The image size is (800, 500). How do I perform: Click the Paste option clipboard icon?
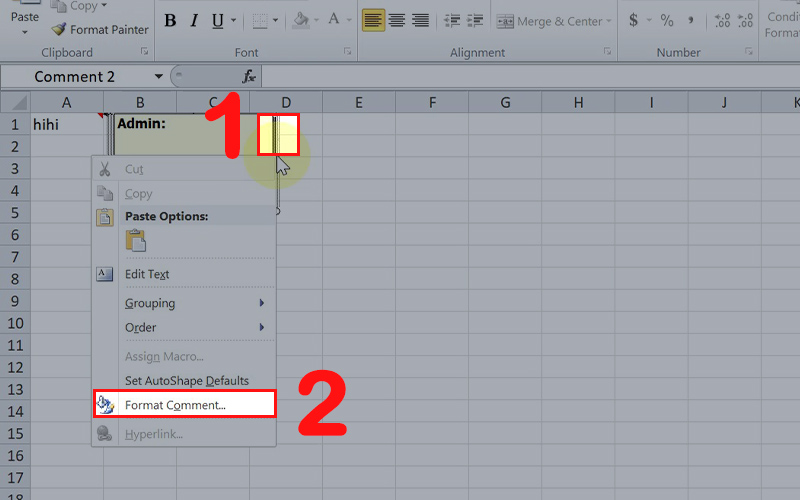point(136,241)
